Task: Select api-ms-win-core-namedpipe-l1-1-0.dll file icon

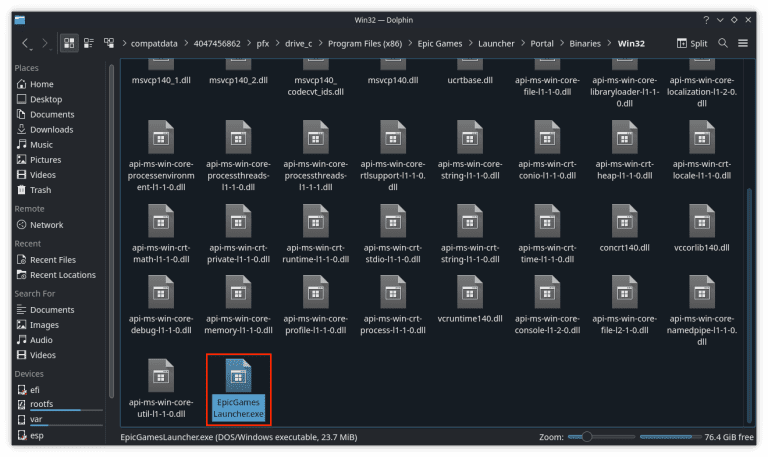Action: pyautogui.click(x=702, y=292)
